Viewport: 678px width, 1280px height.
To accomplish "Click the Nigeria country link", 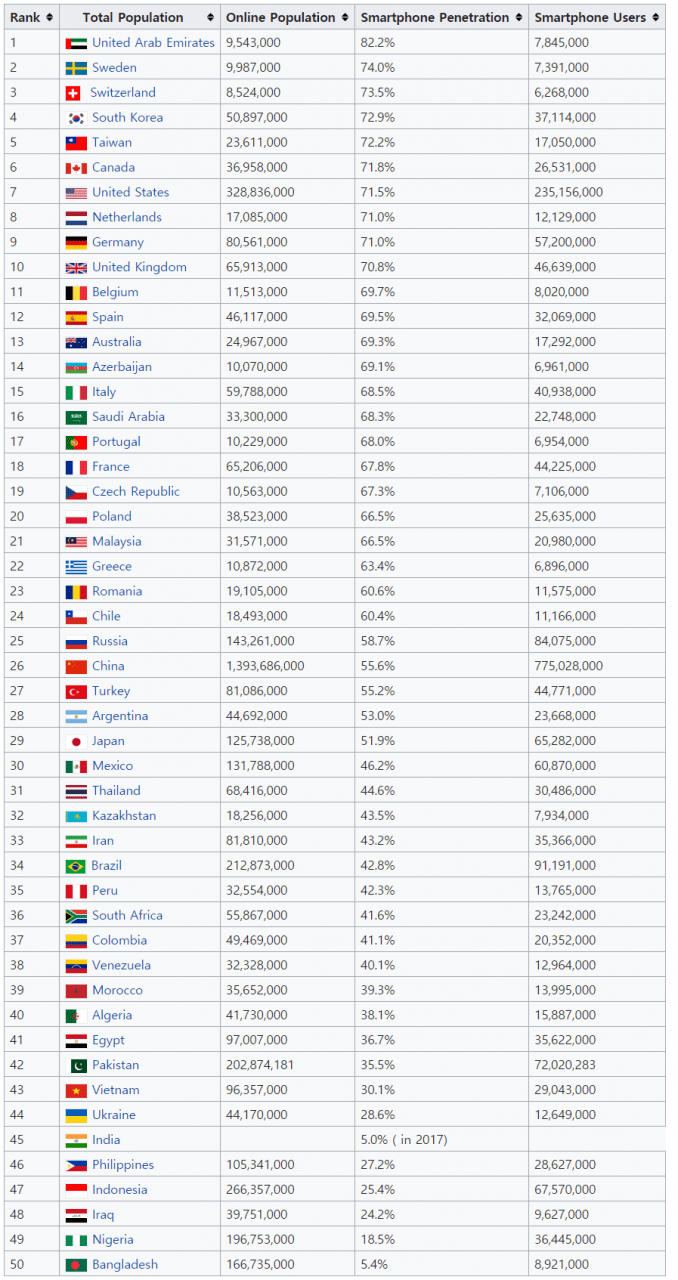I will (x=113, y=1240).
